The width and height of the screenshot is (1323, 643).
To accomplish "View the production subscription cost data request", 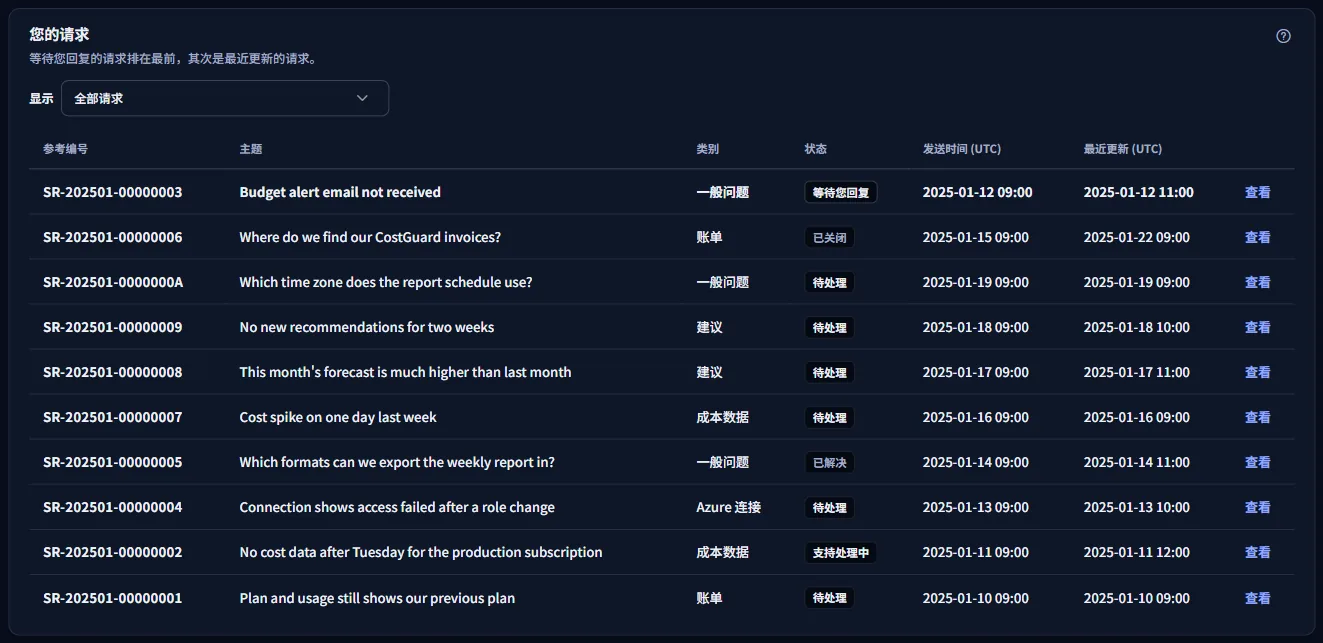I will point(1257,552).
